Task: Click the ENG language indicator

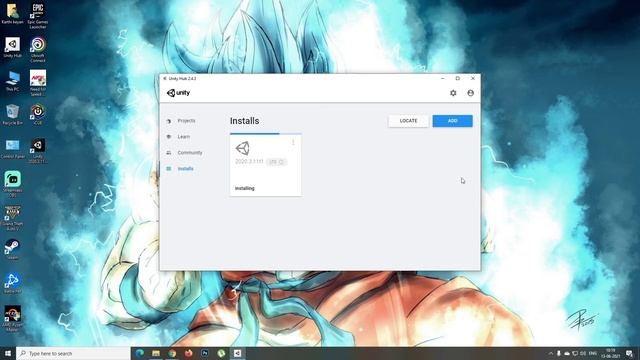Action: pos(593,353)
